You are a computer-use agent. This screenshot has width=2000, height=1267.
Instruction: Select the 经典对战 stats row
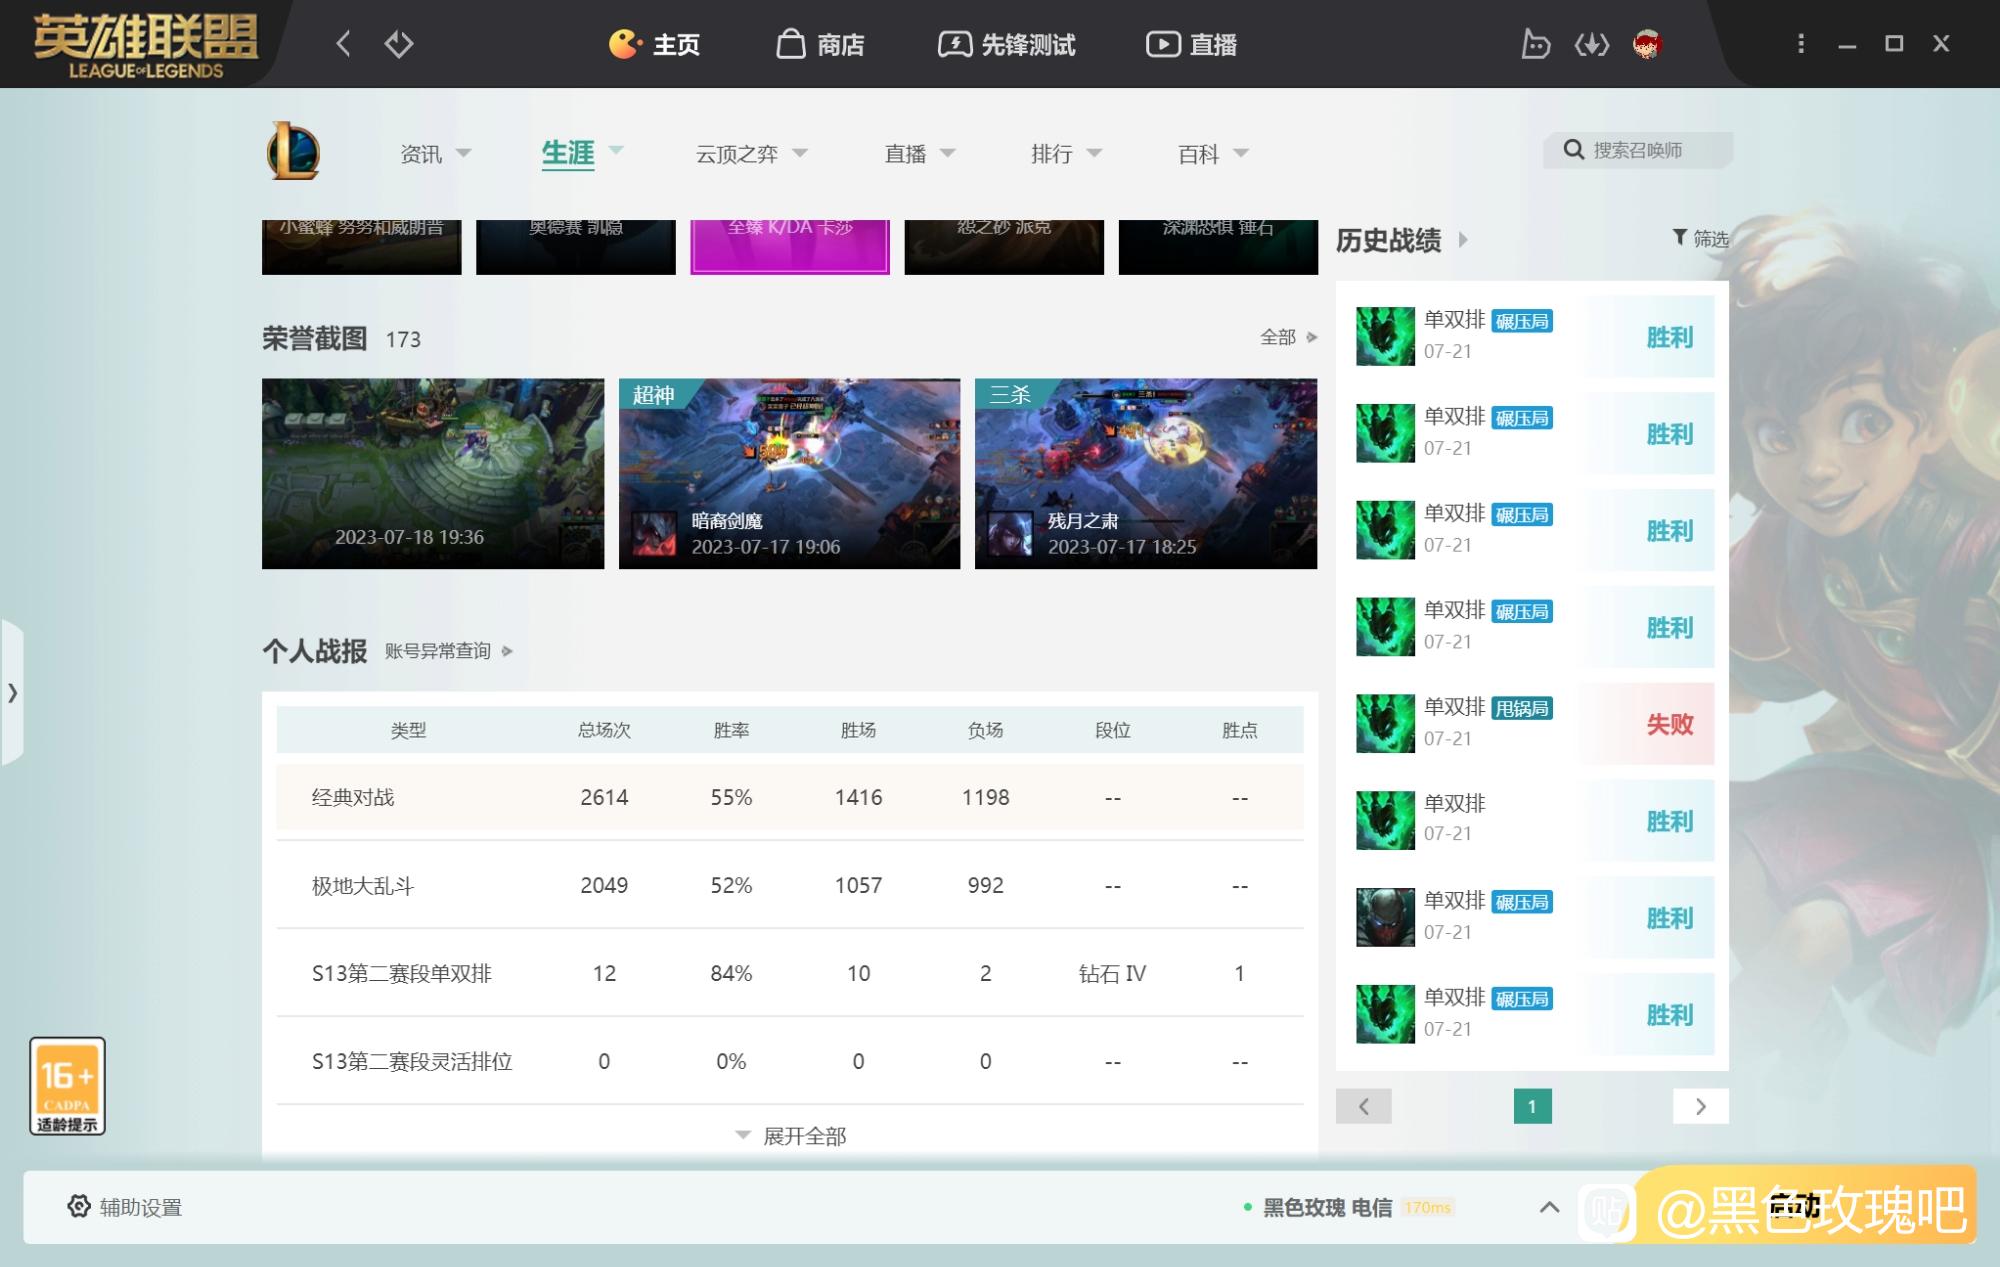point(790,797)
